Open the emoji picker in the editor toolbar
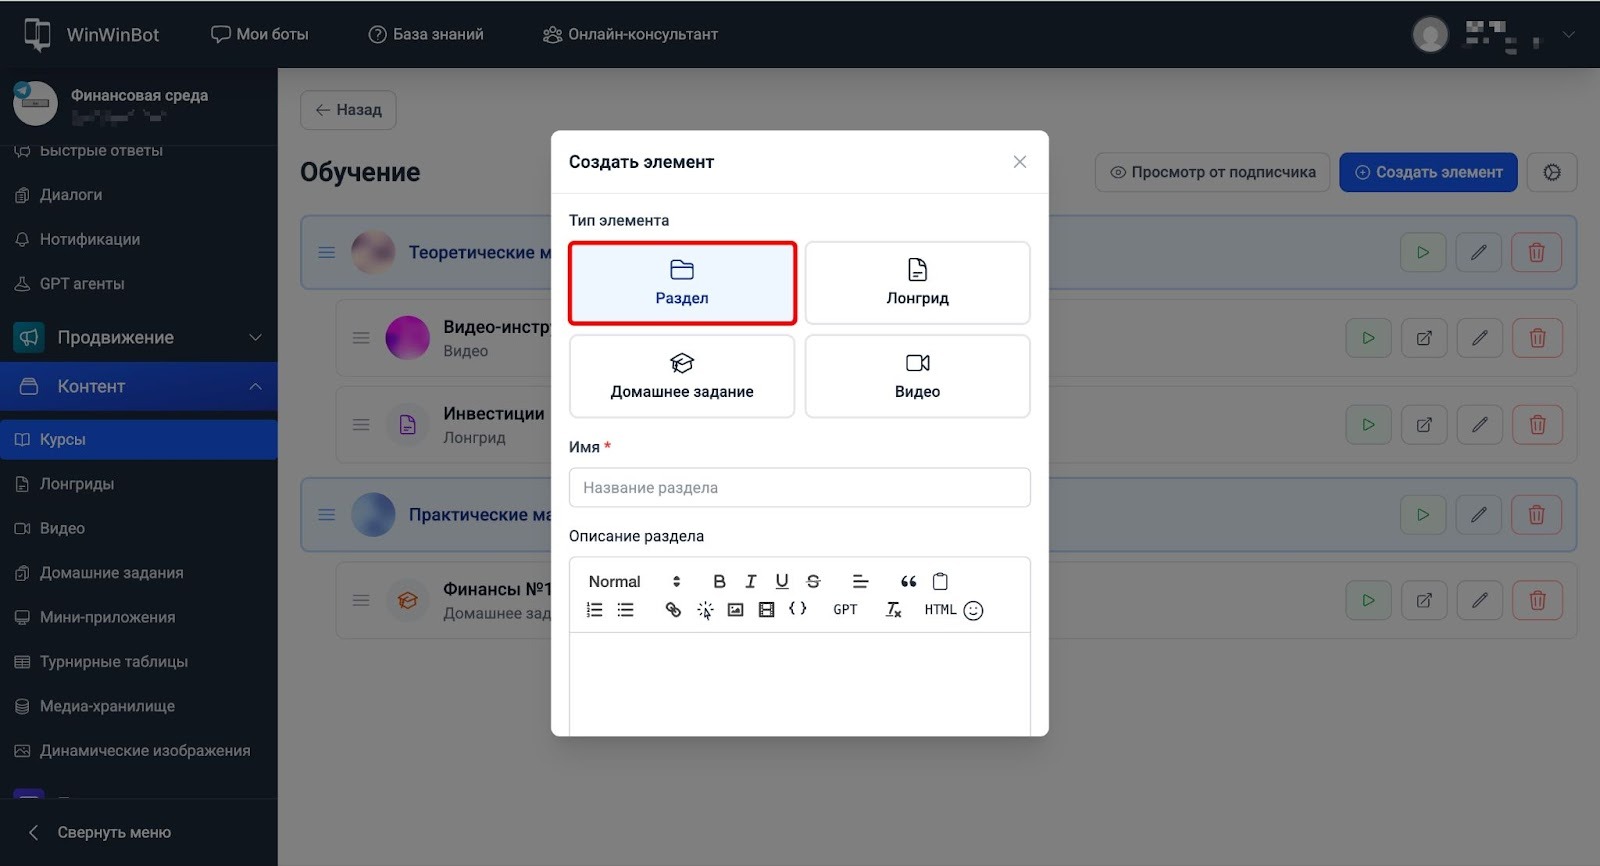 coord(973,610)
